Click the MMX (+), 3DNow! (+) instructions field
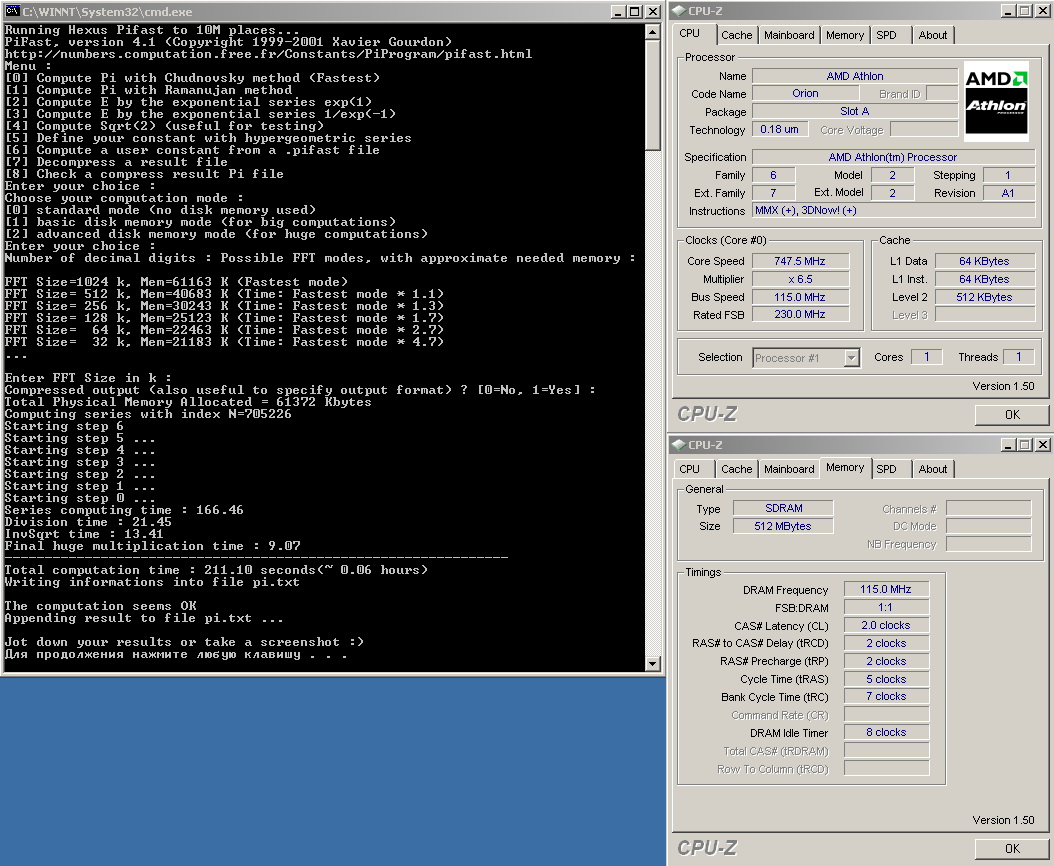Viewport: 1054px width, 866px height. (x=893, y=210)
